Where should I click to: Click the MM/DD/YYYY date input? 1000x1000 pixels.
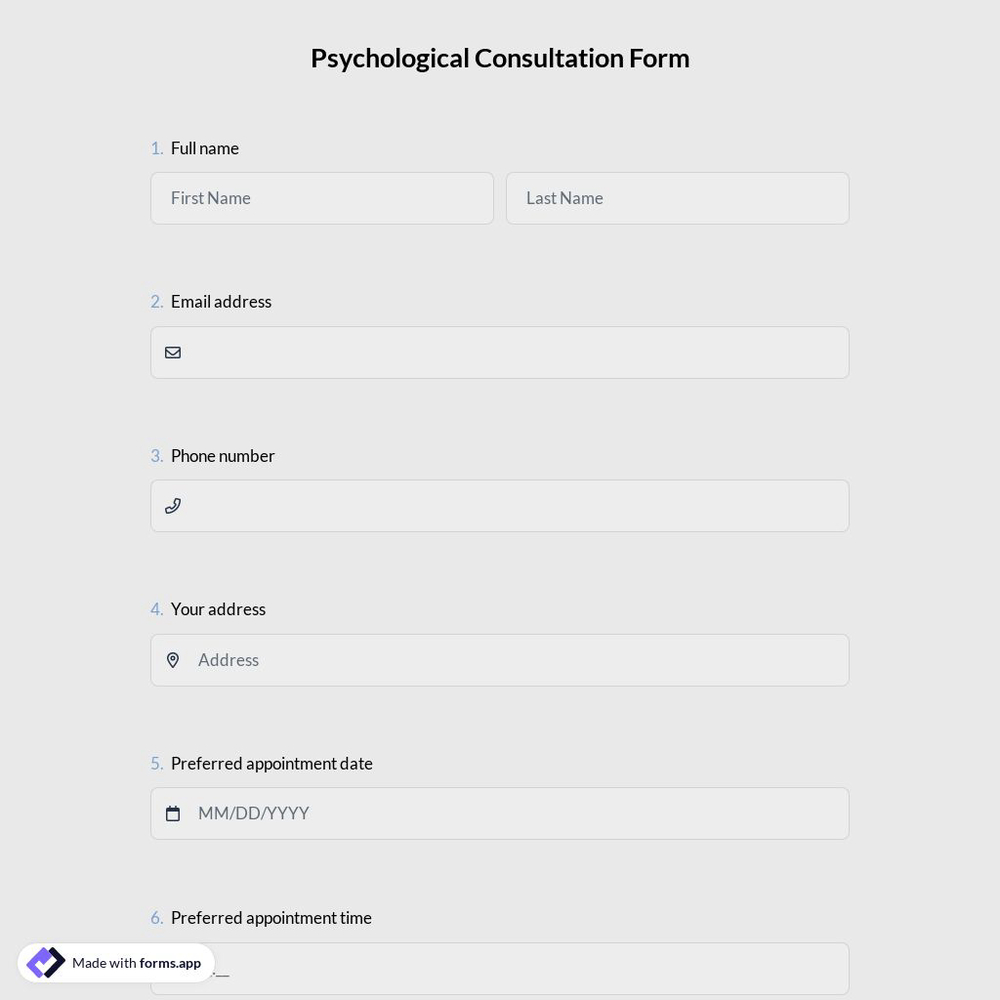point(500,813)
